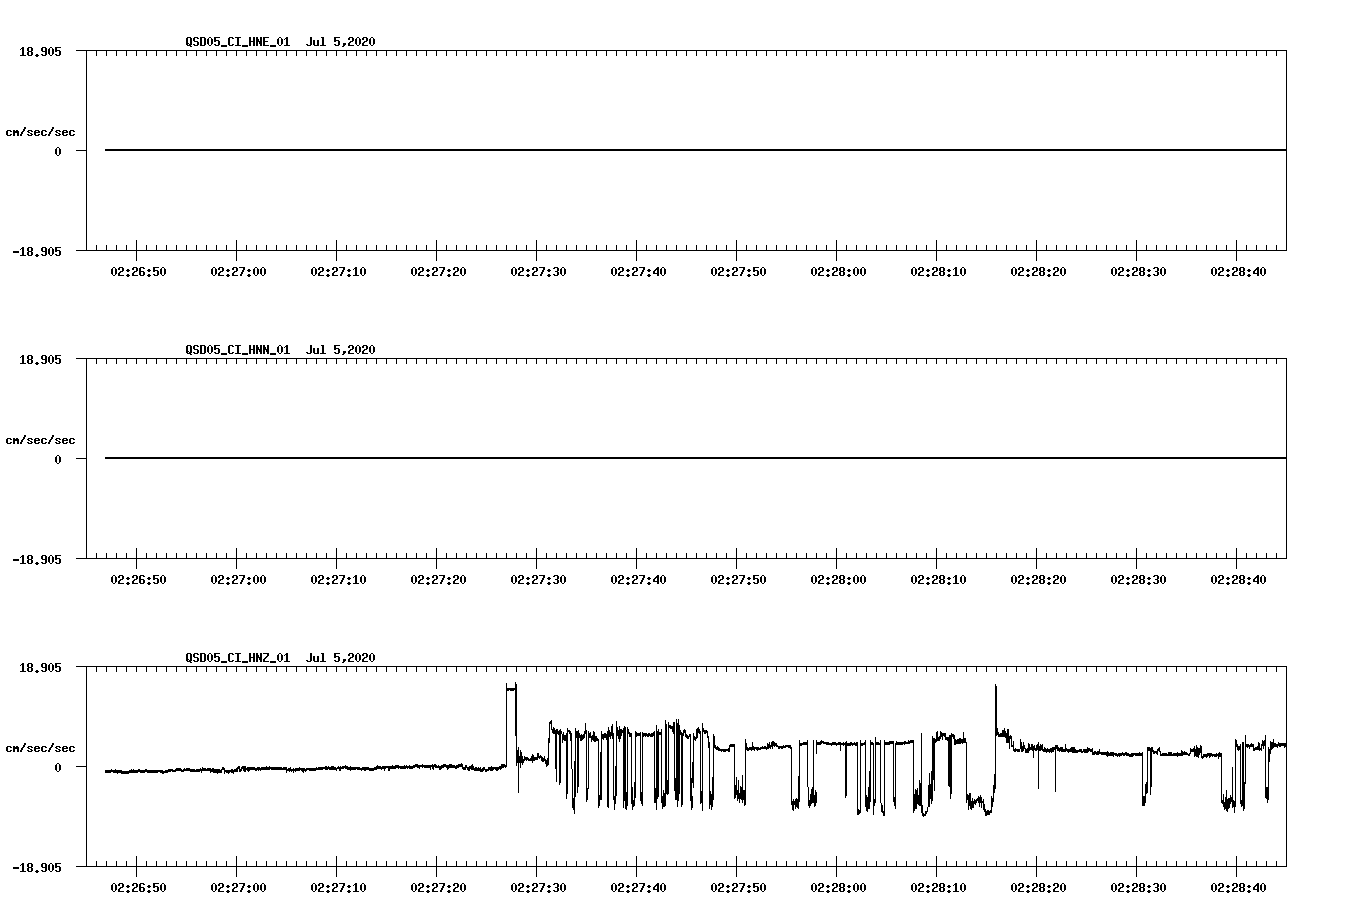Click the 02:28:10 time label under HNN plot
Viewport: 1358px width, 924px height.
tap(938, 580)
